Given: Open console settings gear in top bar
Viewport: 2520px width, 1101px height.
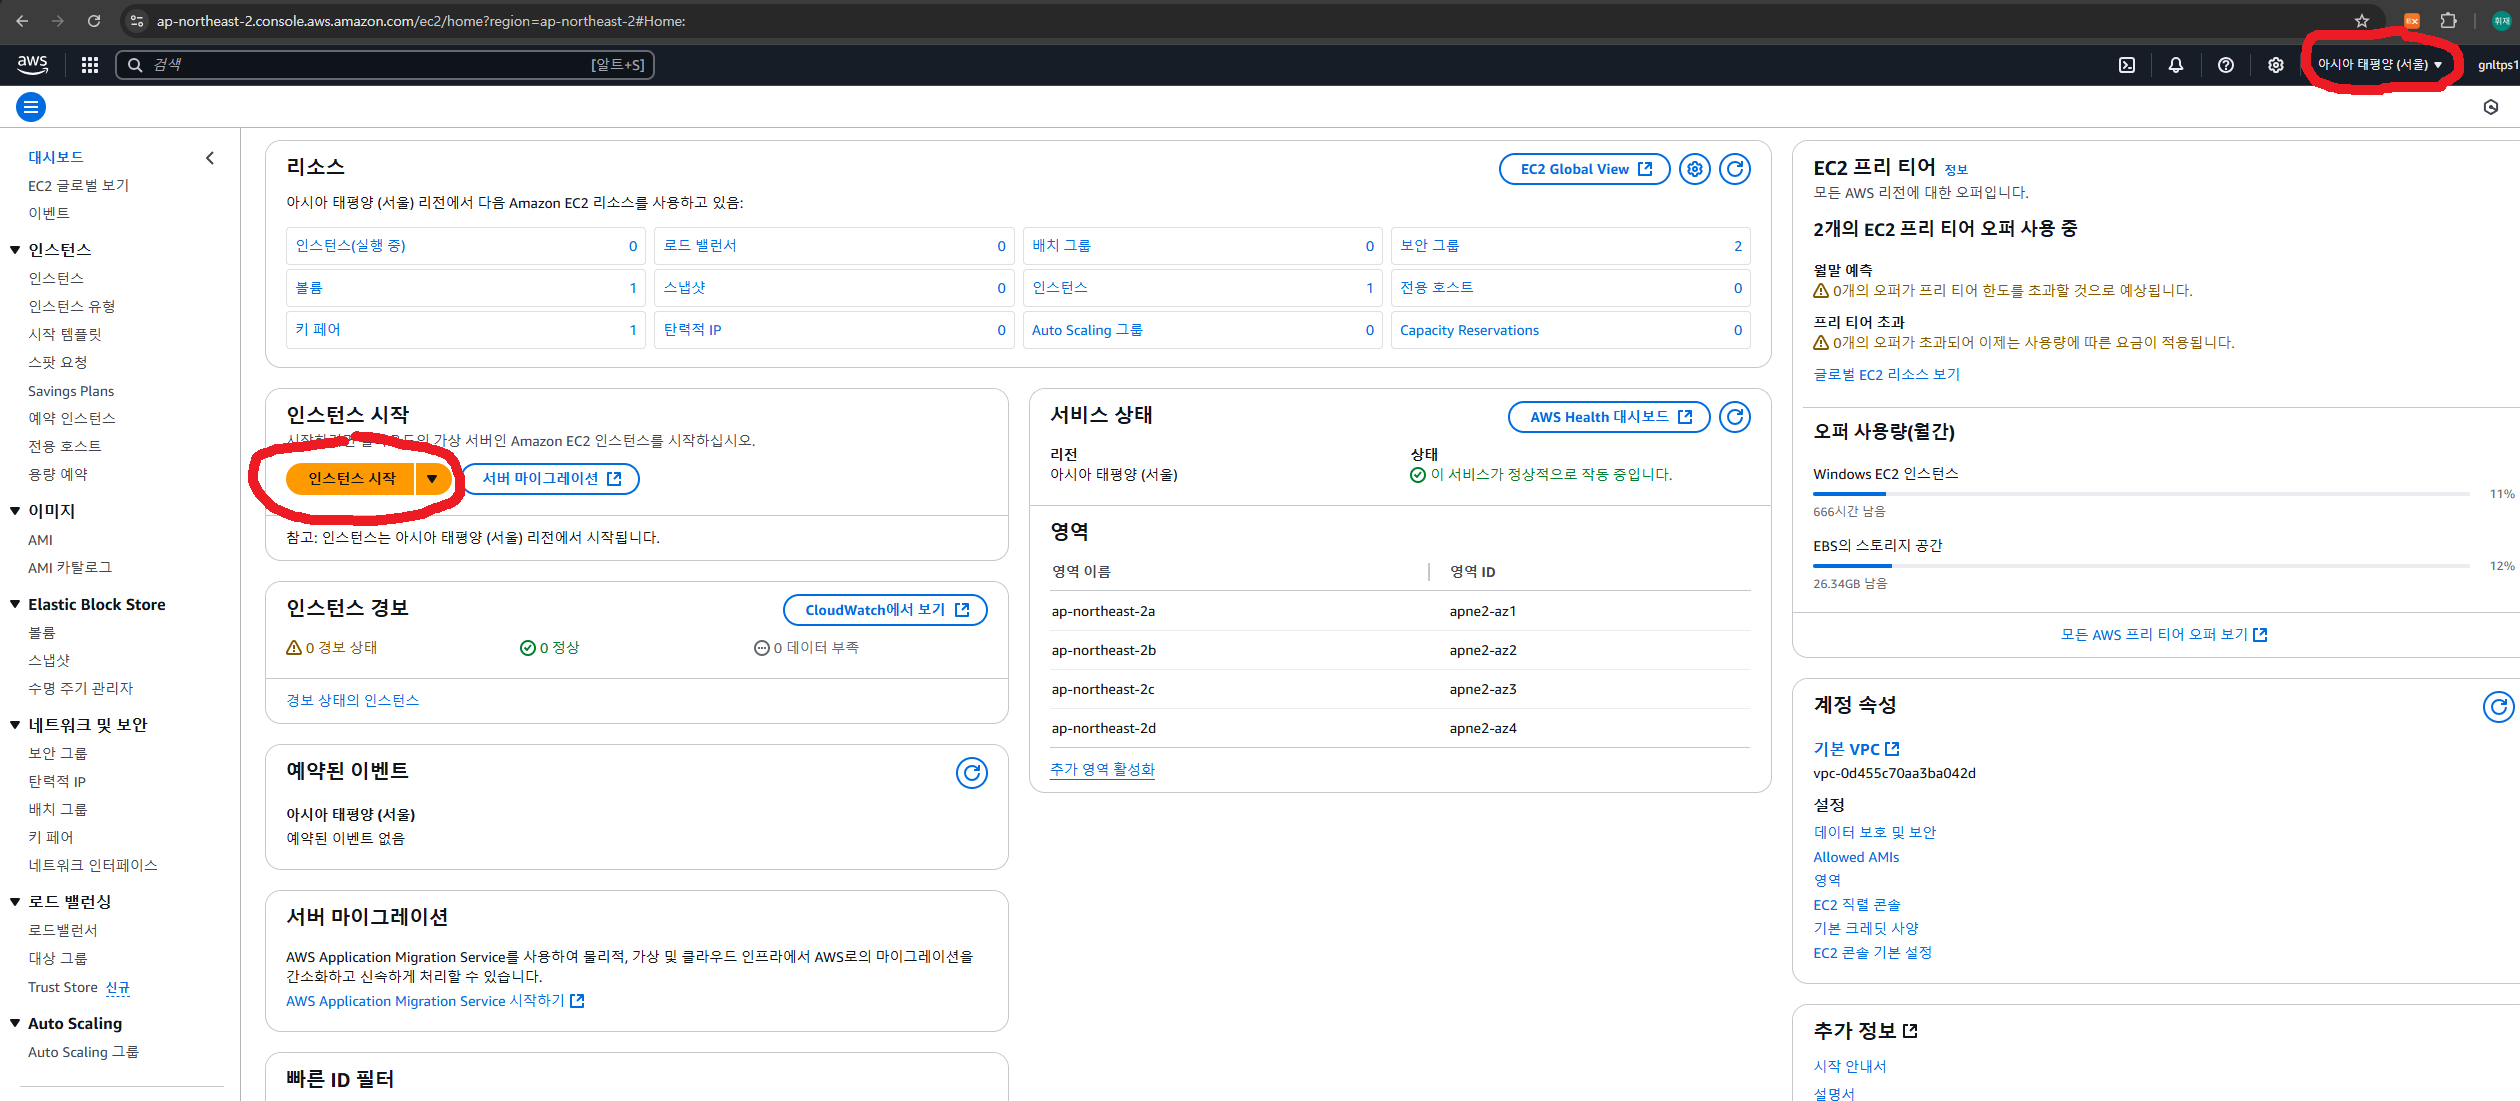Looking at the screenshot, I should pos(2276,65).
